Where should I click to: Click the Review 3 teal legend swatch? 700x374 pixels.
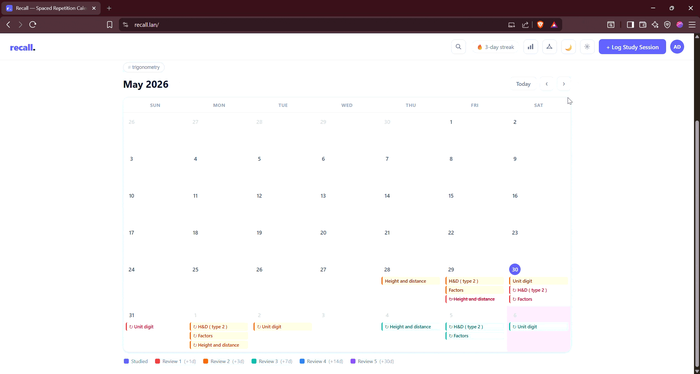254,361
